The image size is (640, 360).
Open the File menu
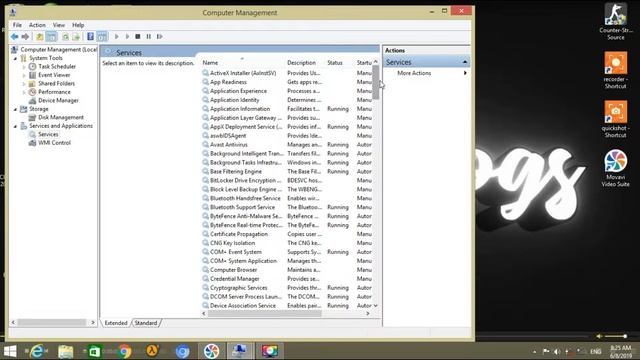pos(17,25)
